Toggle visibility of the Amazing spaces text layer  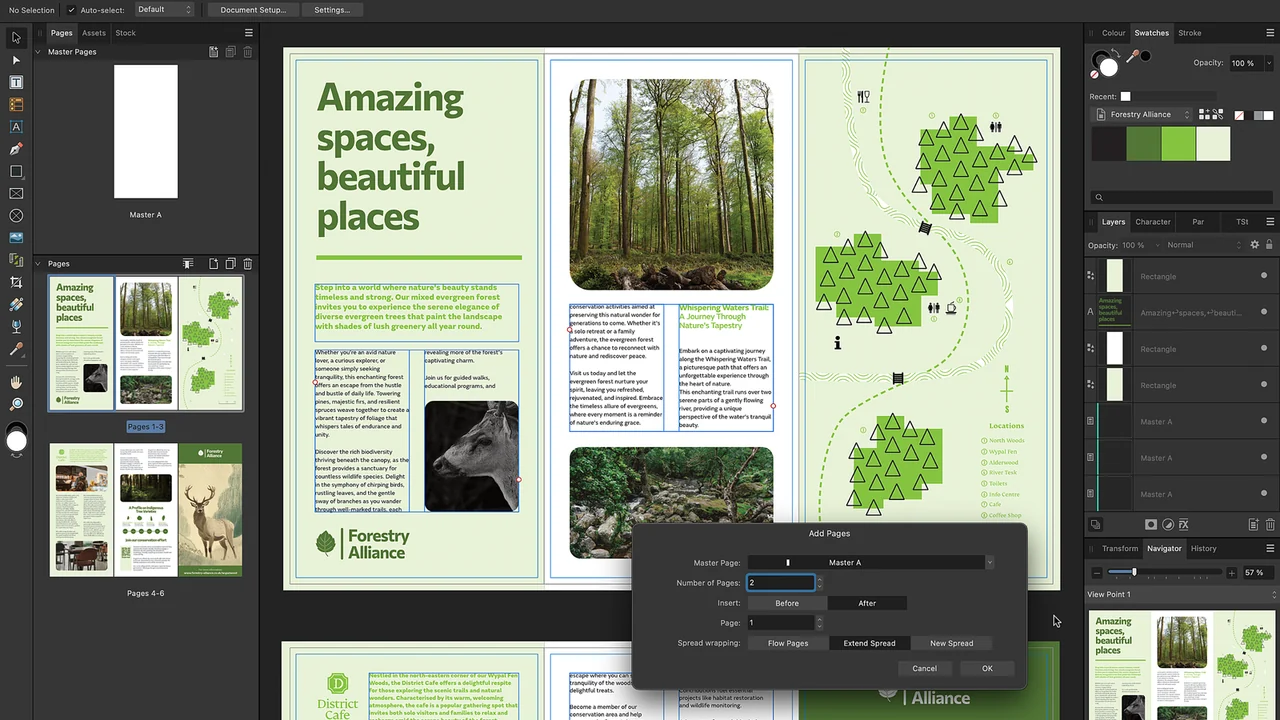coord(1264,312)
